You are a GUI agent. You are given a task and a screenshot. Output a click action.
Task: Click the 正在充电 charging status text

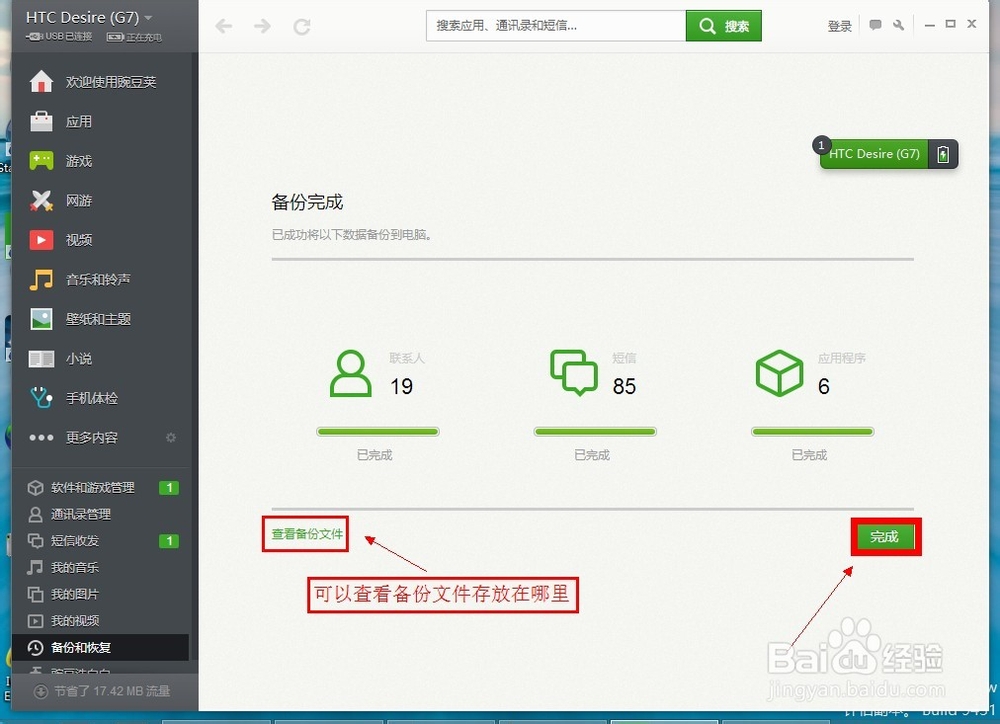coord(143,38)
